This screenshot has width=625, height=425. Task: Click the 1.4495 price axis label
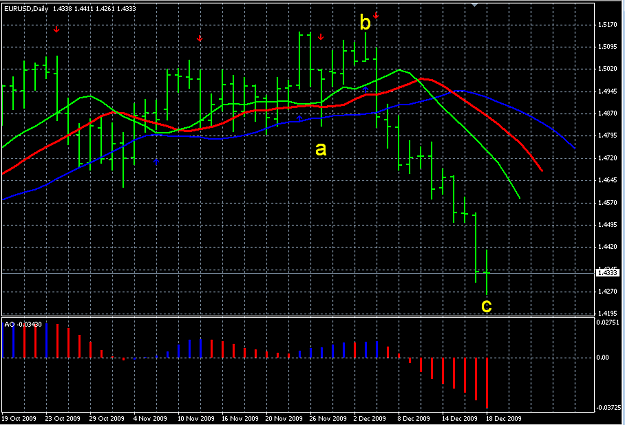607,224
